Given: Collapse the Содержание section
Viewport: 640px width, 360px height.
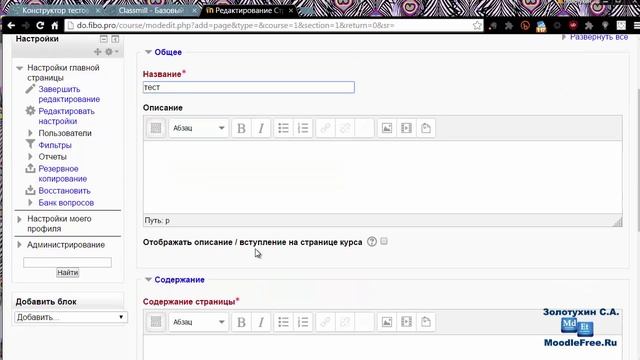Looking at the screenshot, I should (148, 280).
